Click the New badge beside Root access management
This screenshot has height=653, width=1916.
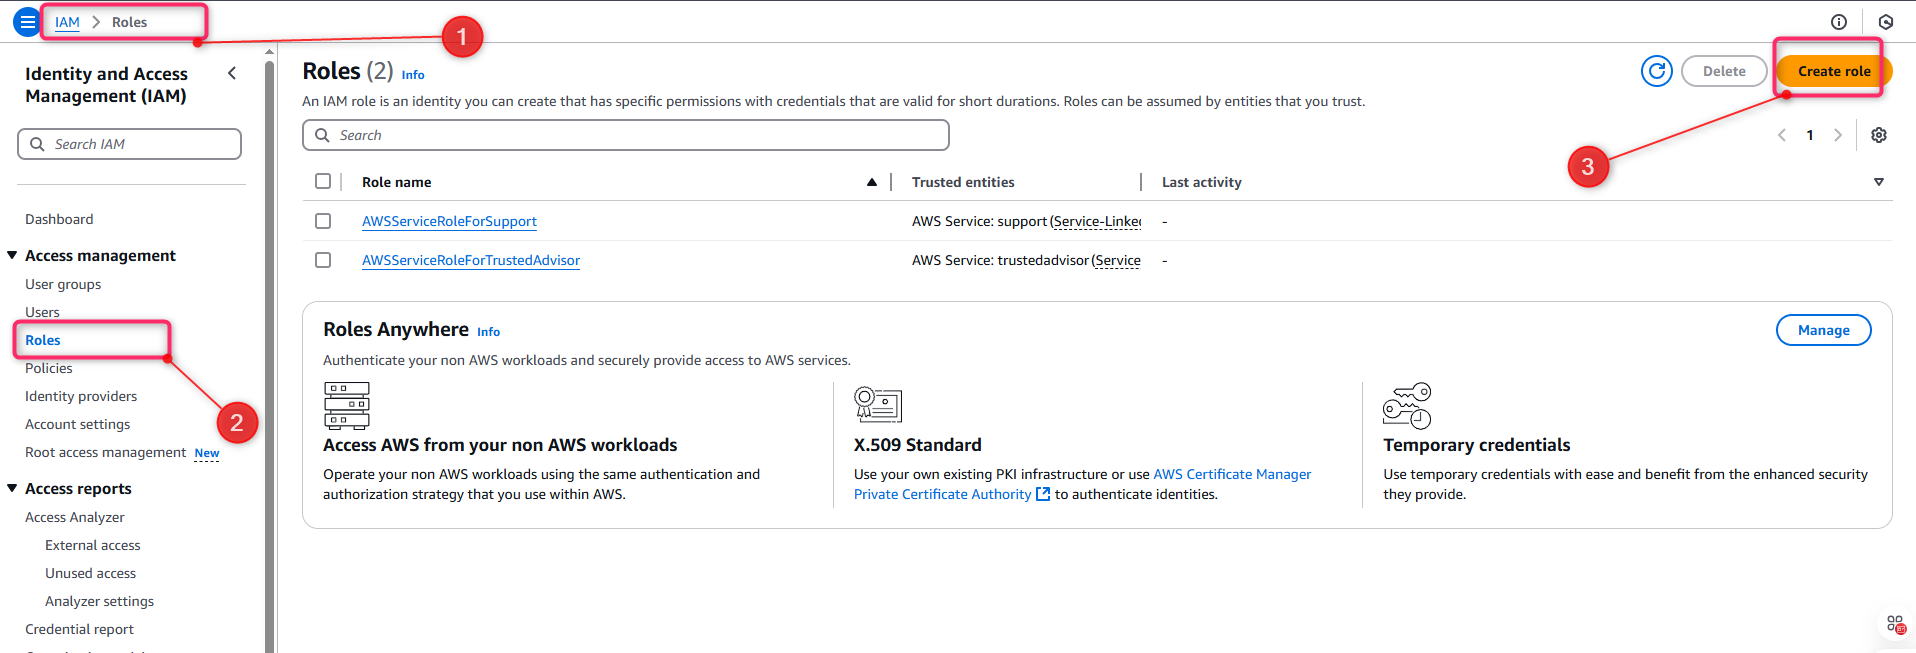(207, 453)
